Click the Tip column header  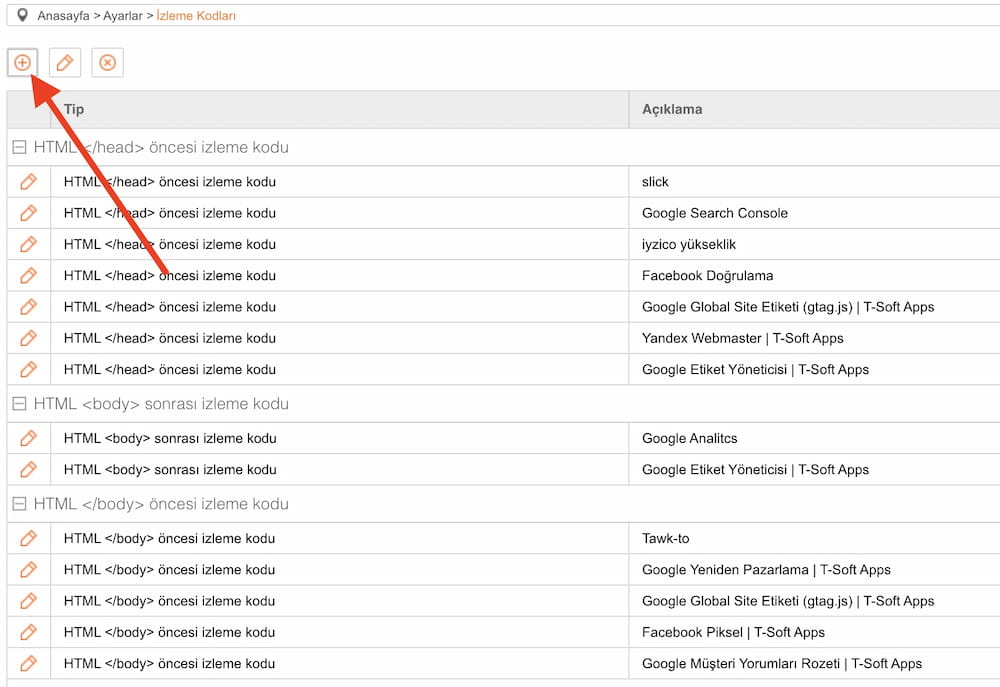pos(73,109)
